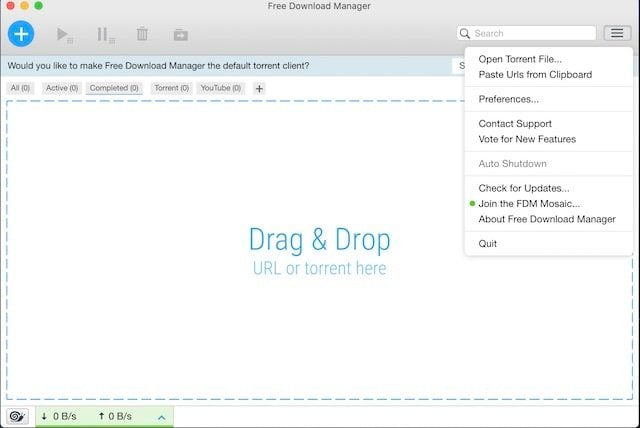640x428 pixels.
Task: Pause all downloads with the pause icon
Action: [105, 35]
